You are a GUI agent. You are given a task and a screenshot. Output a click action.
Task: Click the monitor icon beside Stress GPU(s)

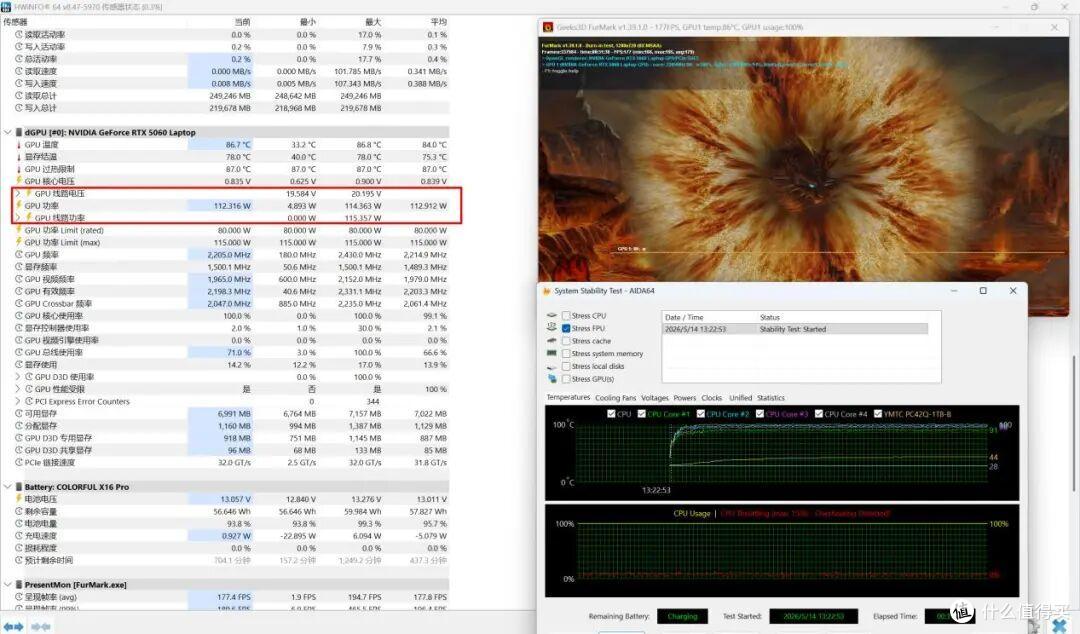(x=552, y=378)
